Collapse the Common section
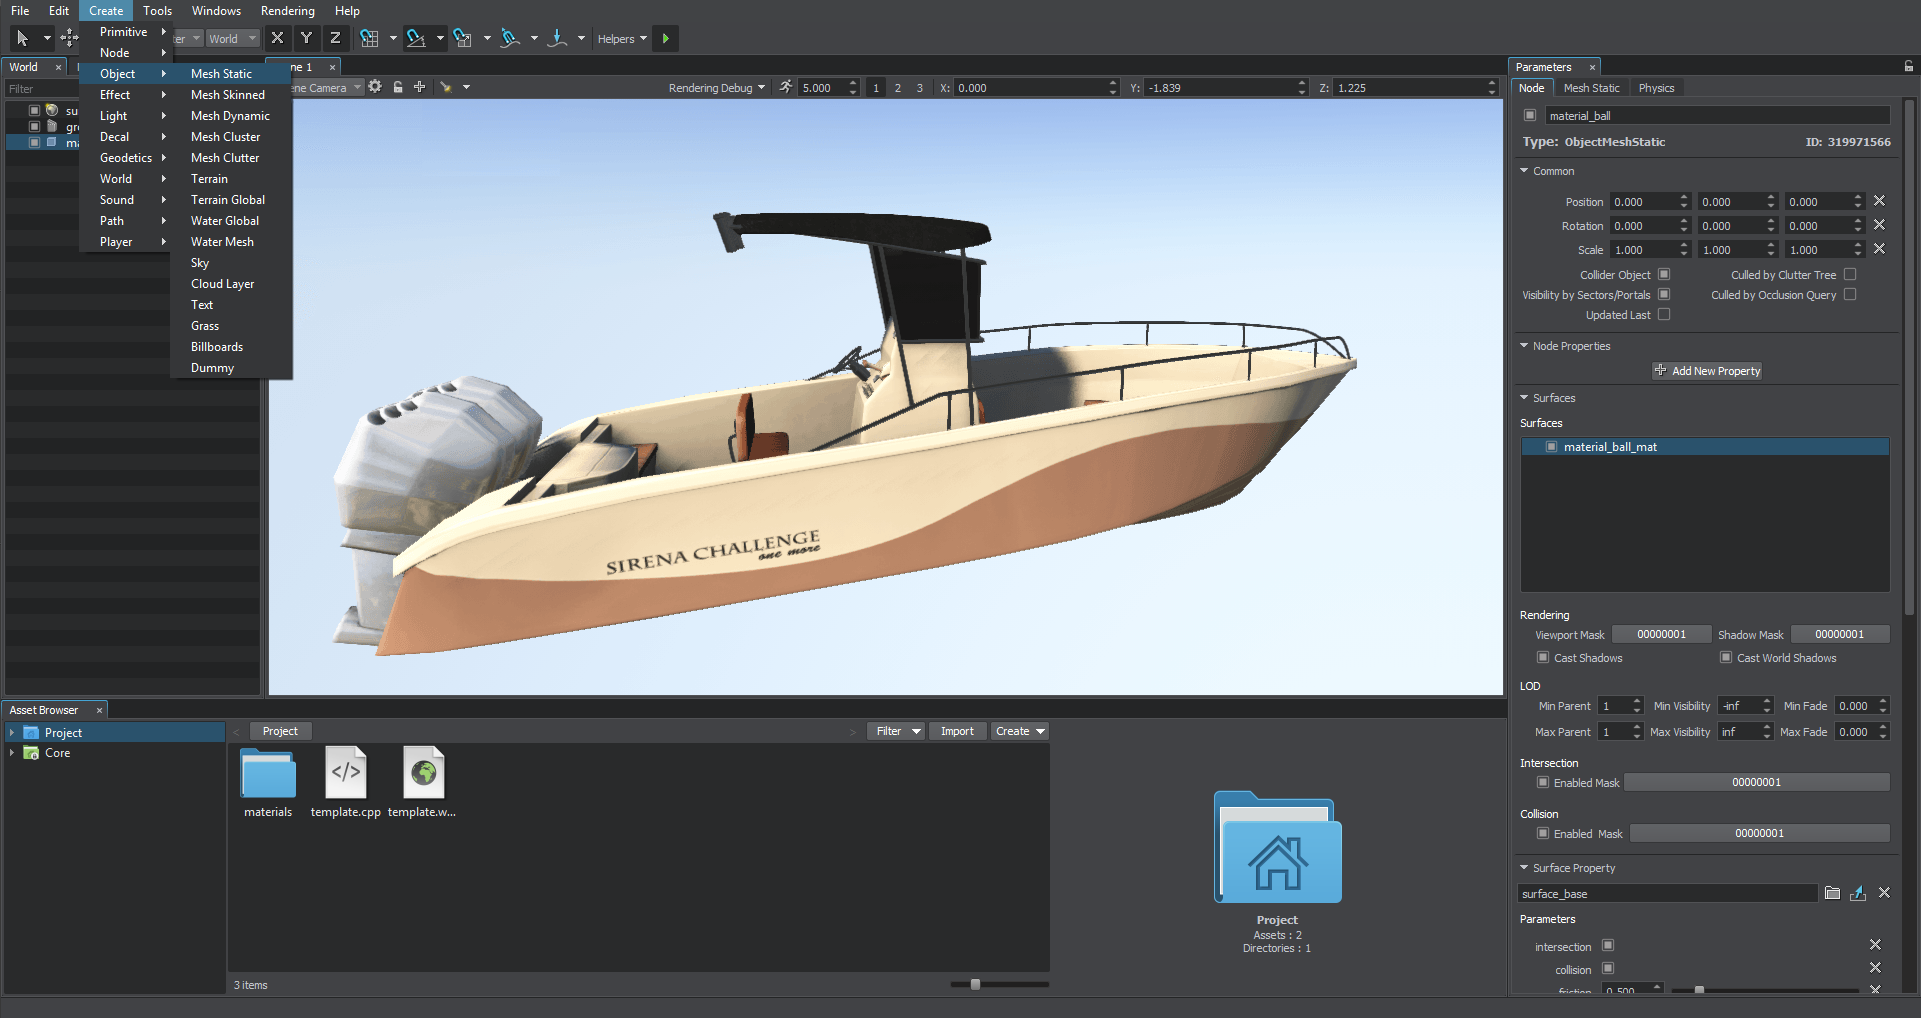 tap(1524, 171)
